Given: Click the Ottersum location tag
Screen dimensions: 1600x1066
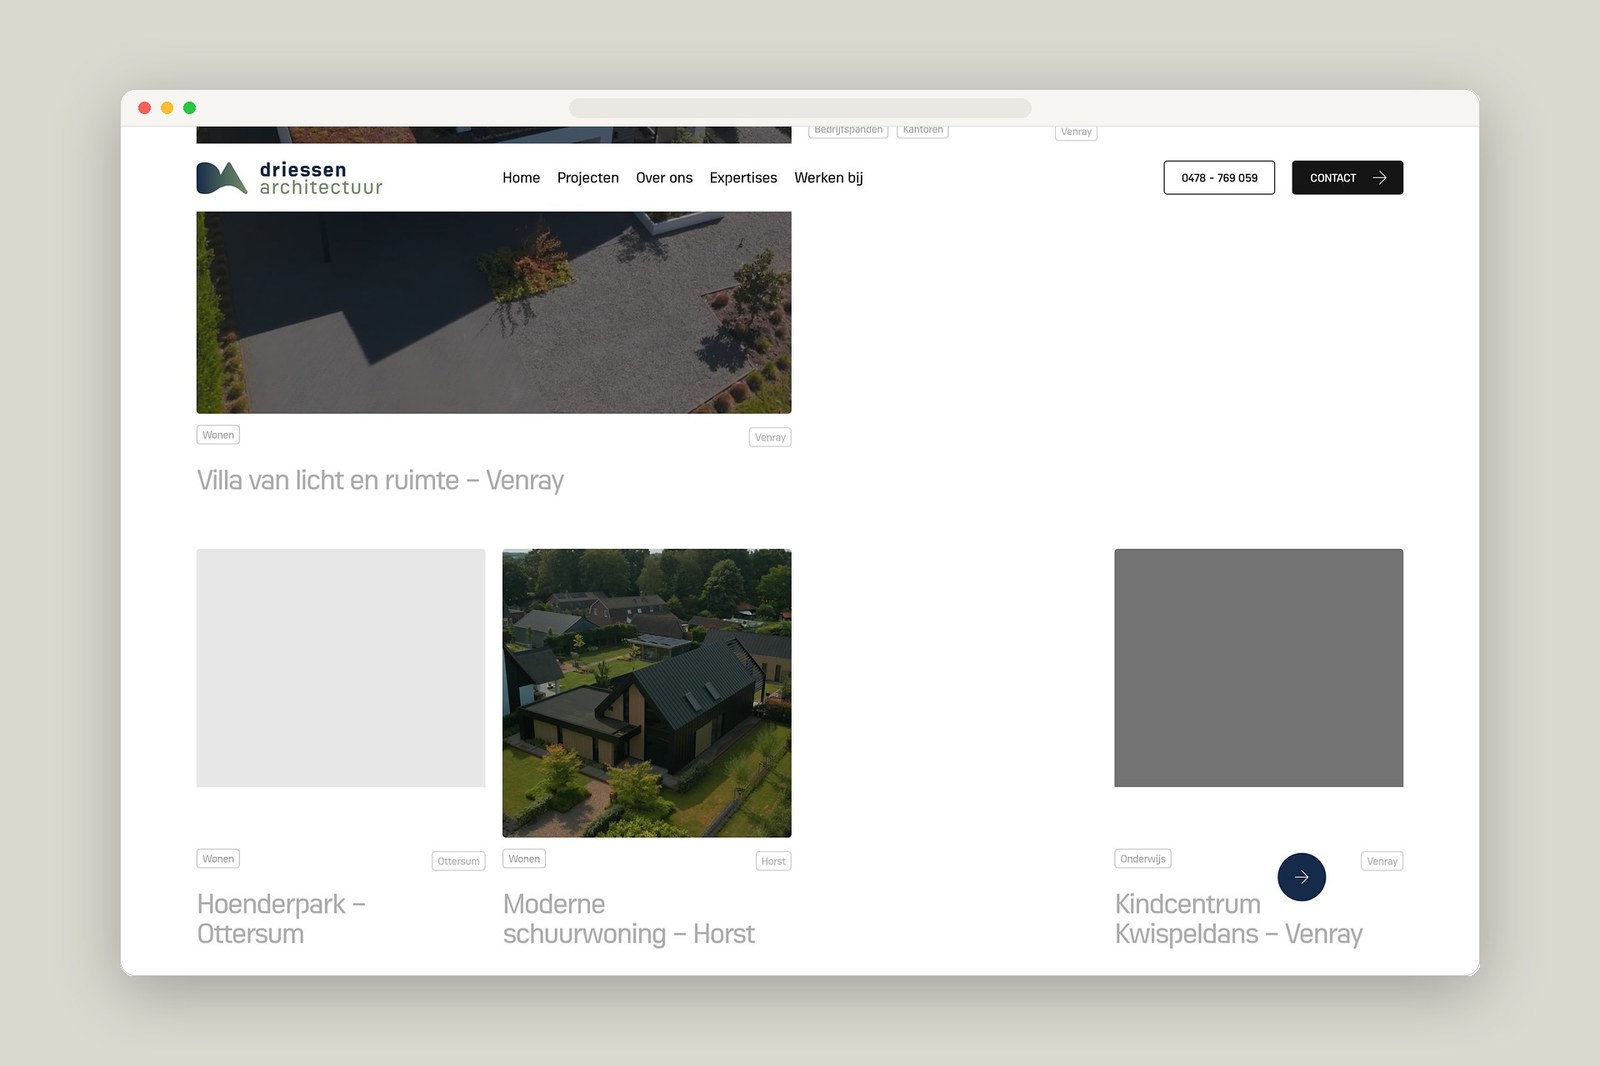Looking at the screenshot, I should tap(458, 861).
